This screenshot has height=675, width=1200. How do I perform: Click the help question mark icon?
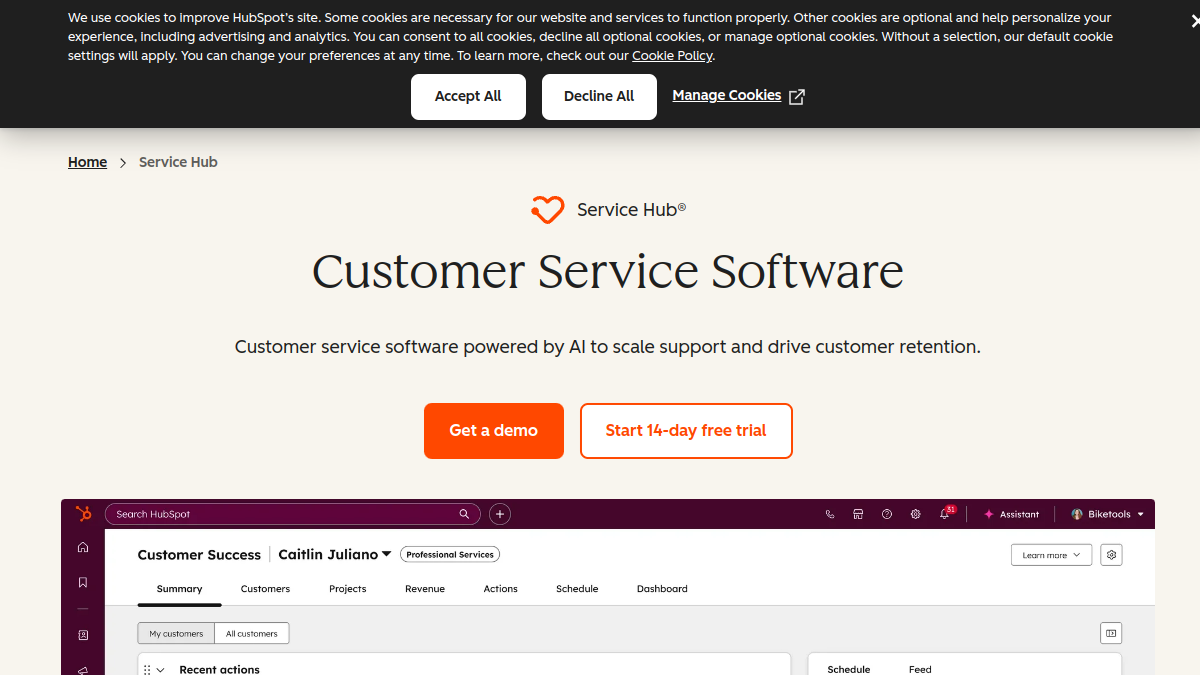click(887, 514)
